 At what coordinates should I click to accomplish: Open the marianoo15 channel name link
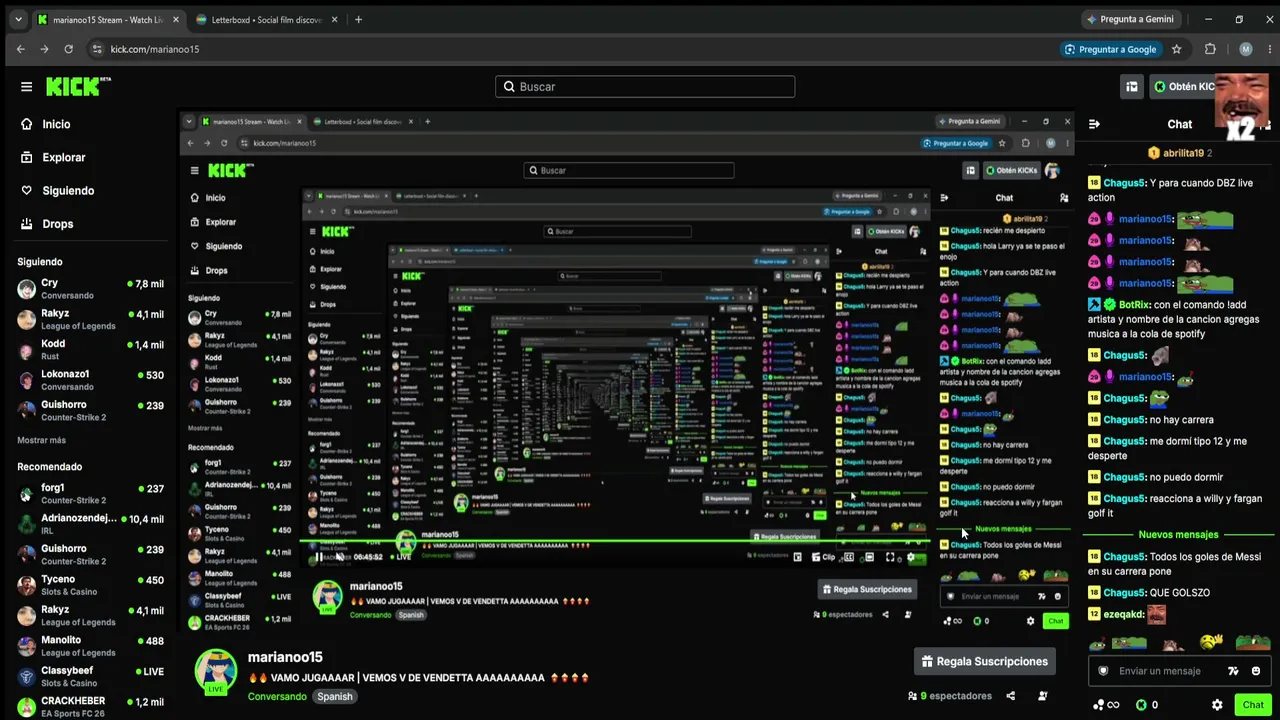285,657
